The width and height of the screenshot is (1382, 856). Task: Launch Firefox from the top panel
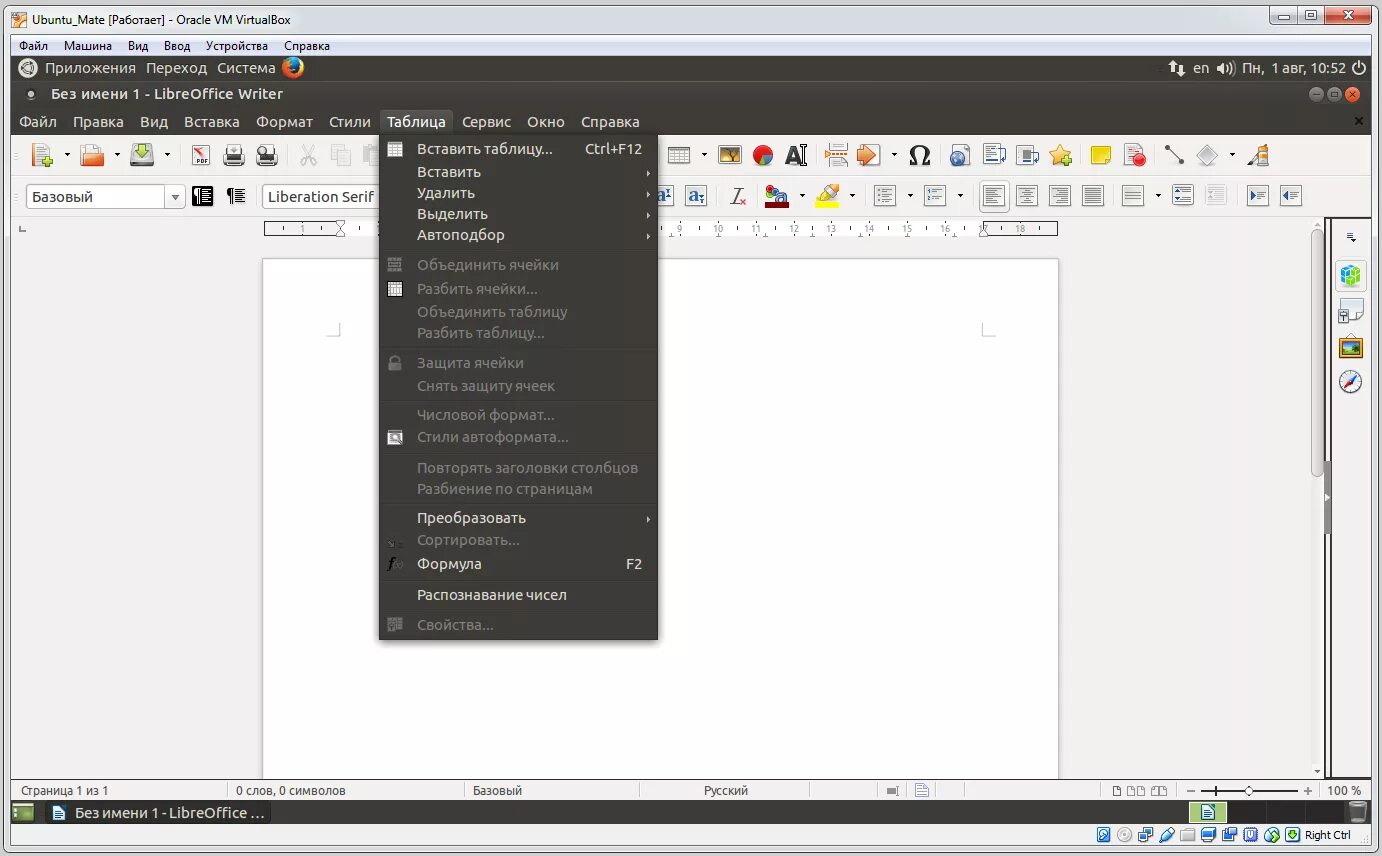click(x=293, y=68)
